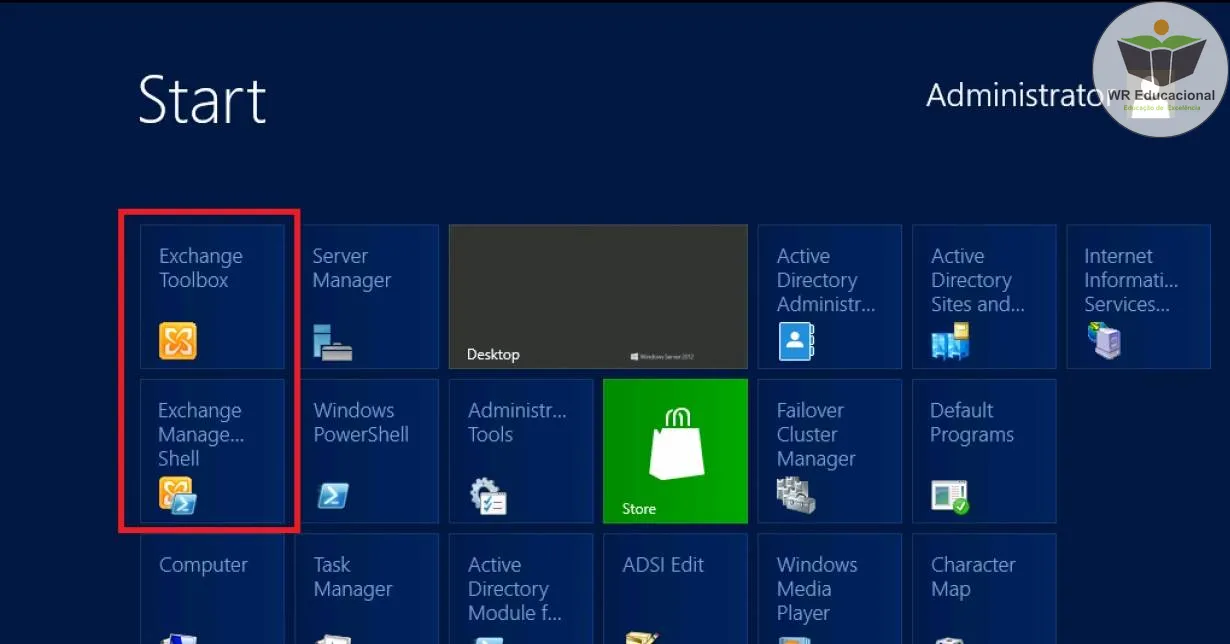Open the Exchange Toolbox tile
Viewport: 1230px width, 644px height.
point(212,296)
